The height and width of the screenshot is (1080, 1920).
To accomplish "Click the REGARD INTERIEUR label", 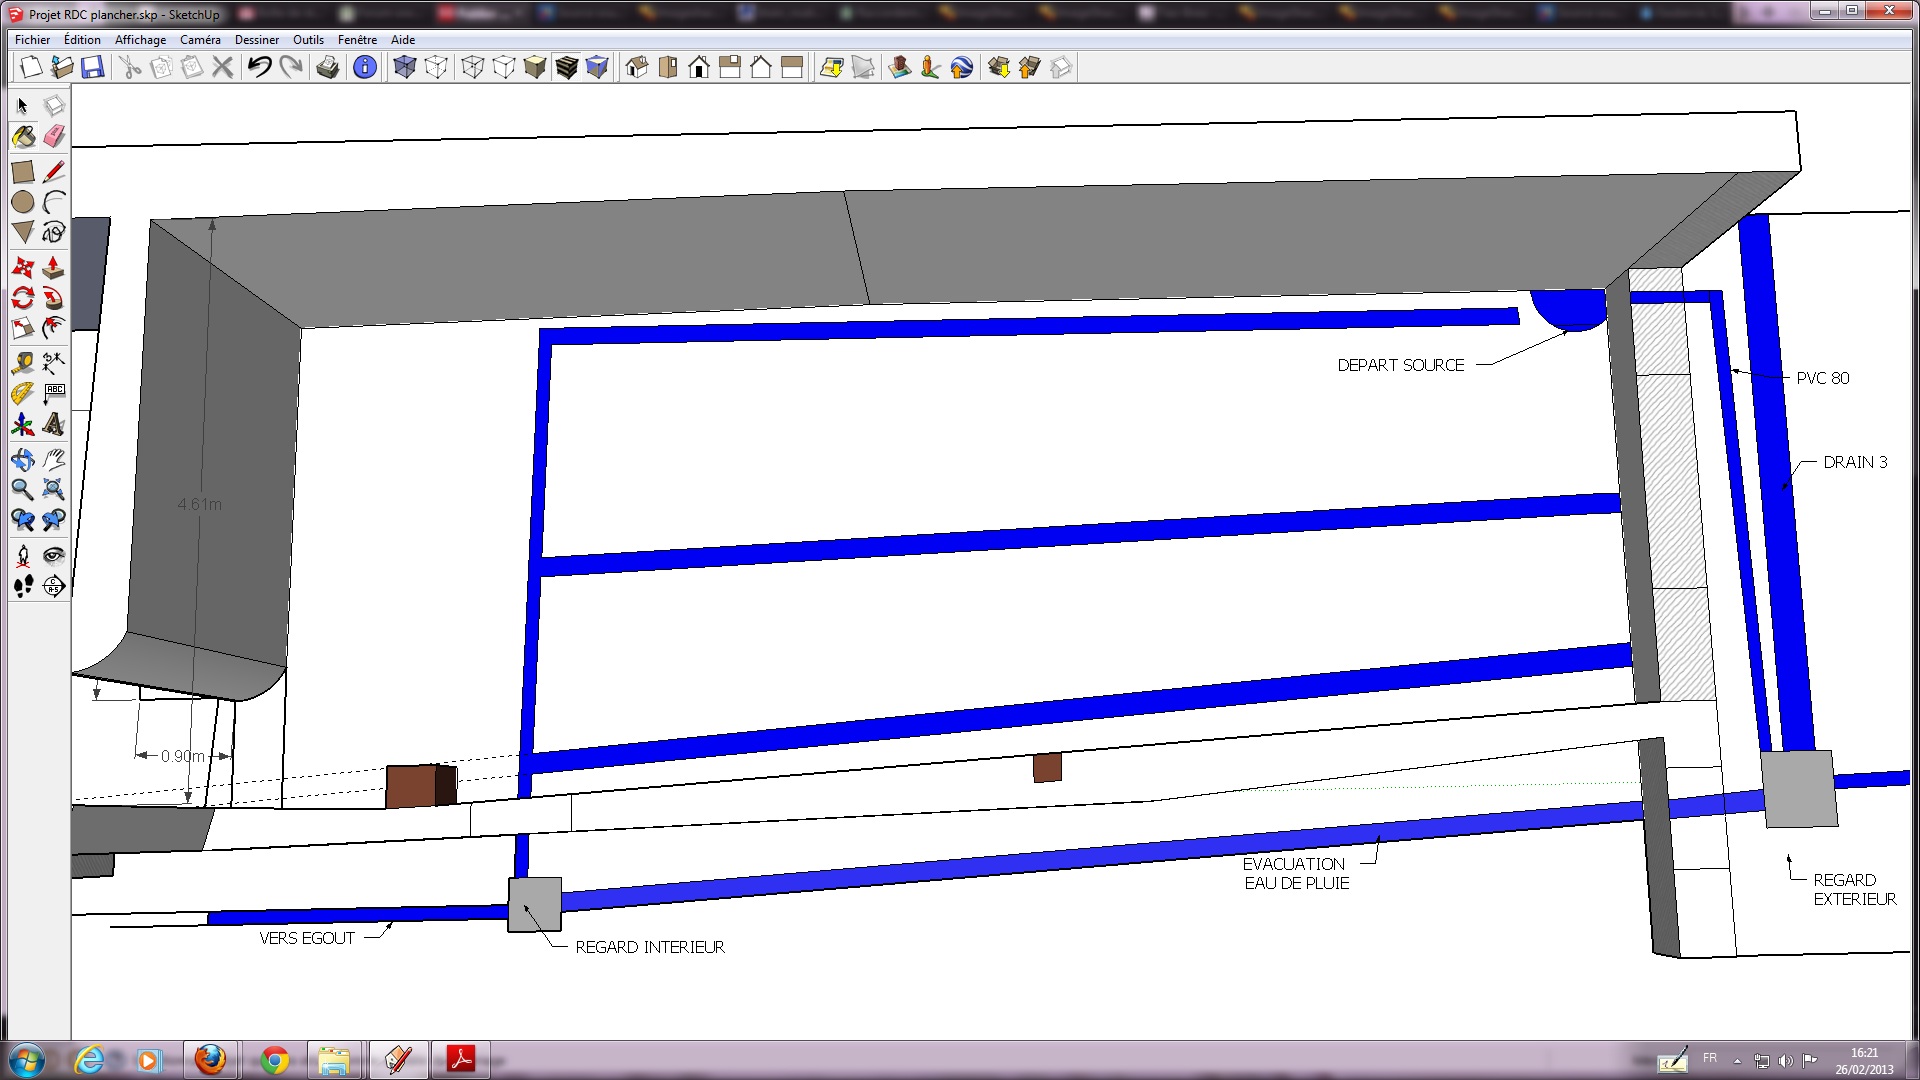I will 649,947.
